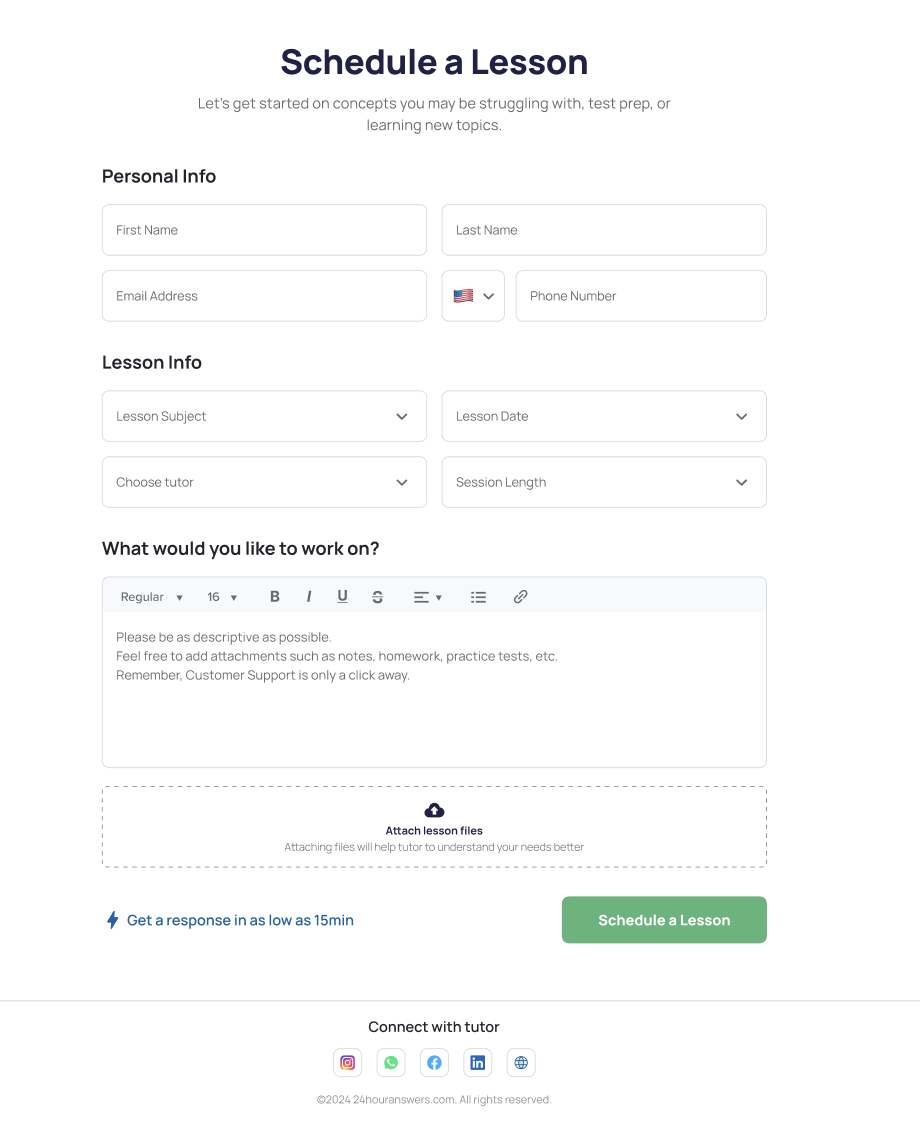This screenshot has width=920, height=1124.
Task: Open the tutor's Instagram page
Action: pos(348,1063)
